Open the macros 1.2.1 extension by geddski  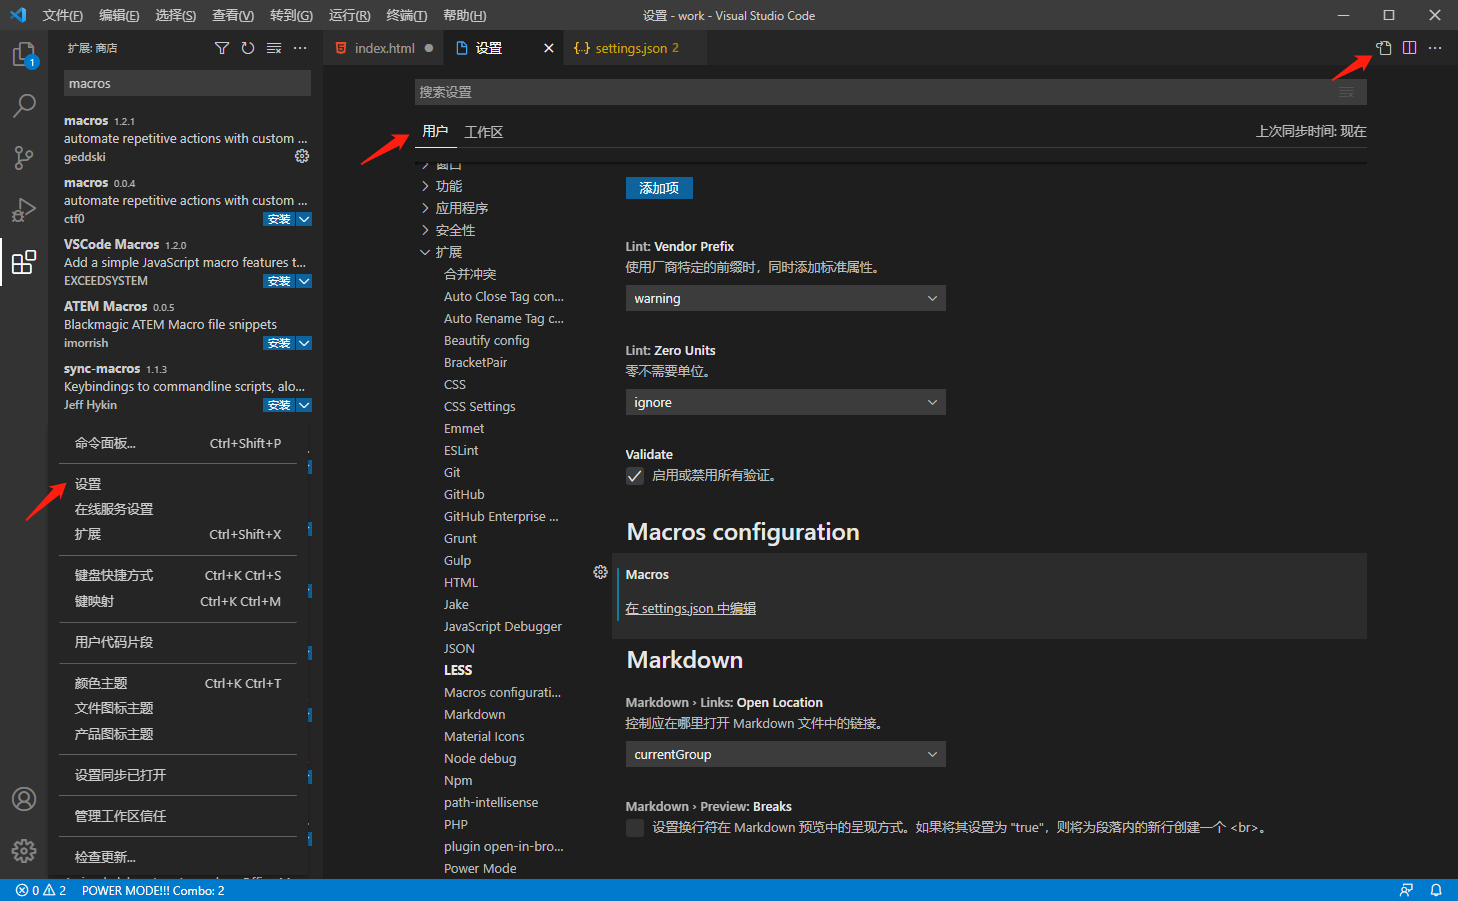click(x=187, y=138)
